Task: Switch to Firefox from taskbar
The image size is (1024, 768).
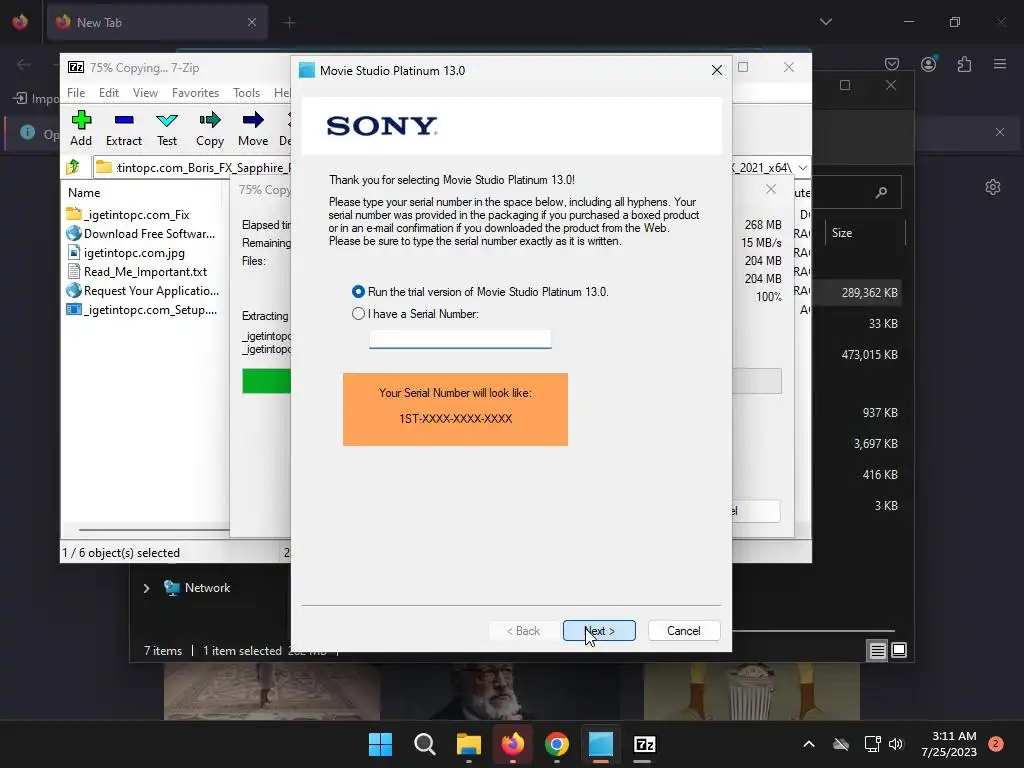Action: (x=513, y=744)
